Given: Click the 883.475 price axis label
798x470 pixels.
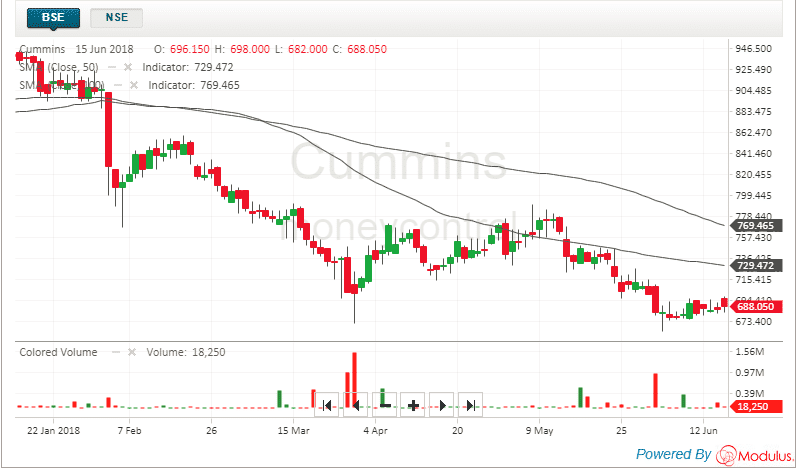Looking at the screenshot, I should pyautogui.click(x=753, y=111).
